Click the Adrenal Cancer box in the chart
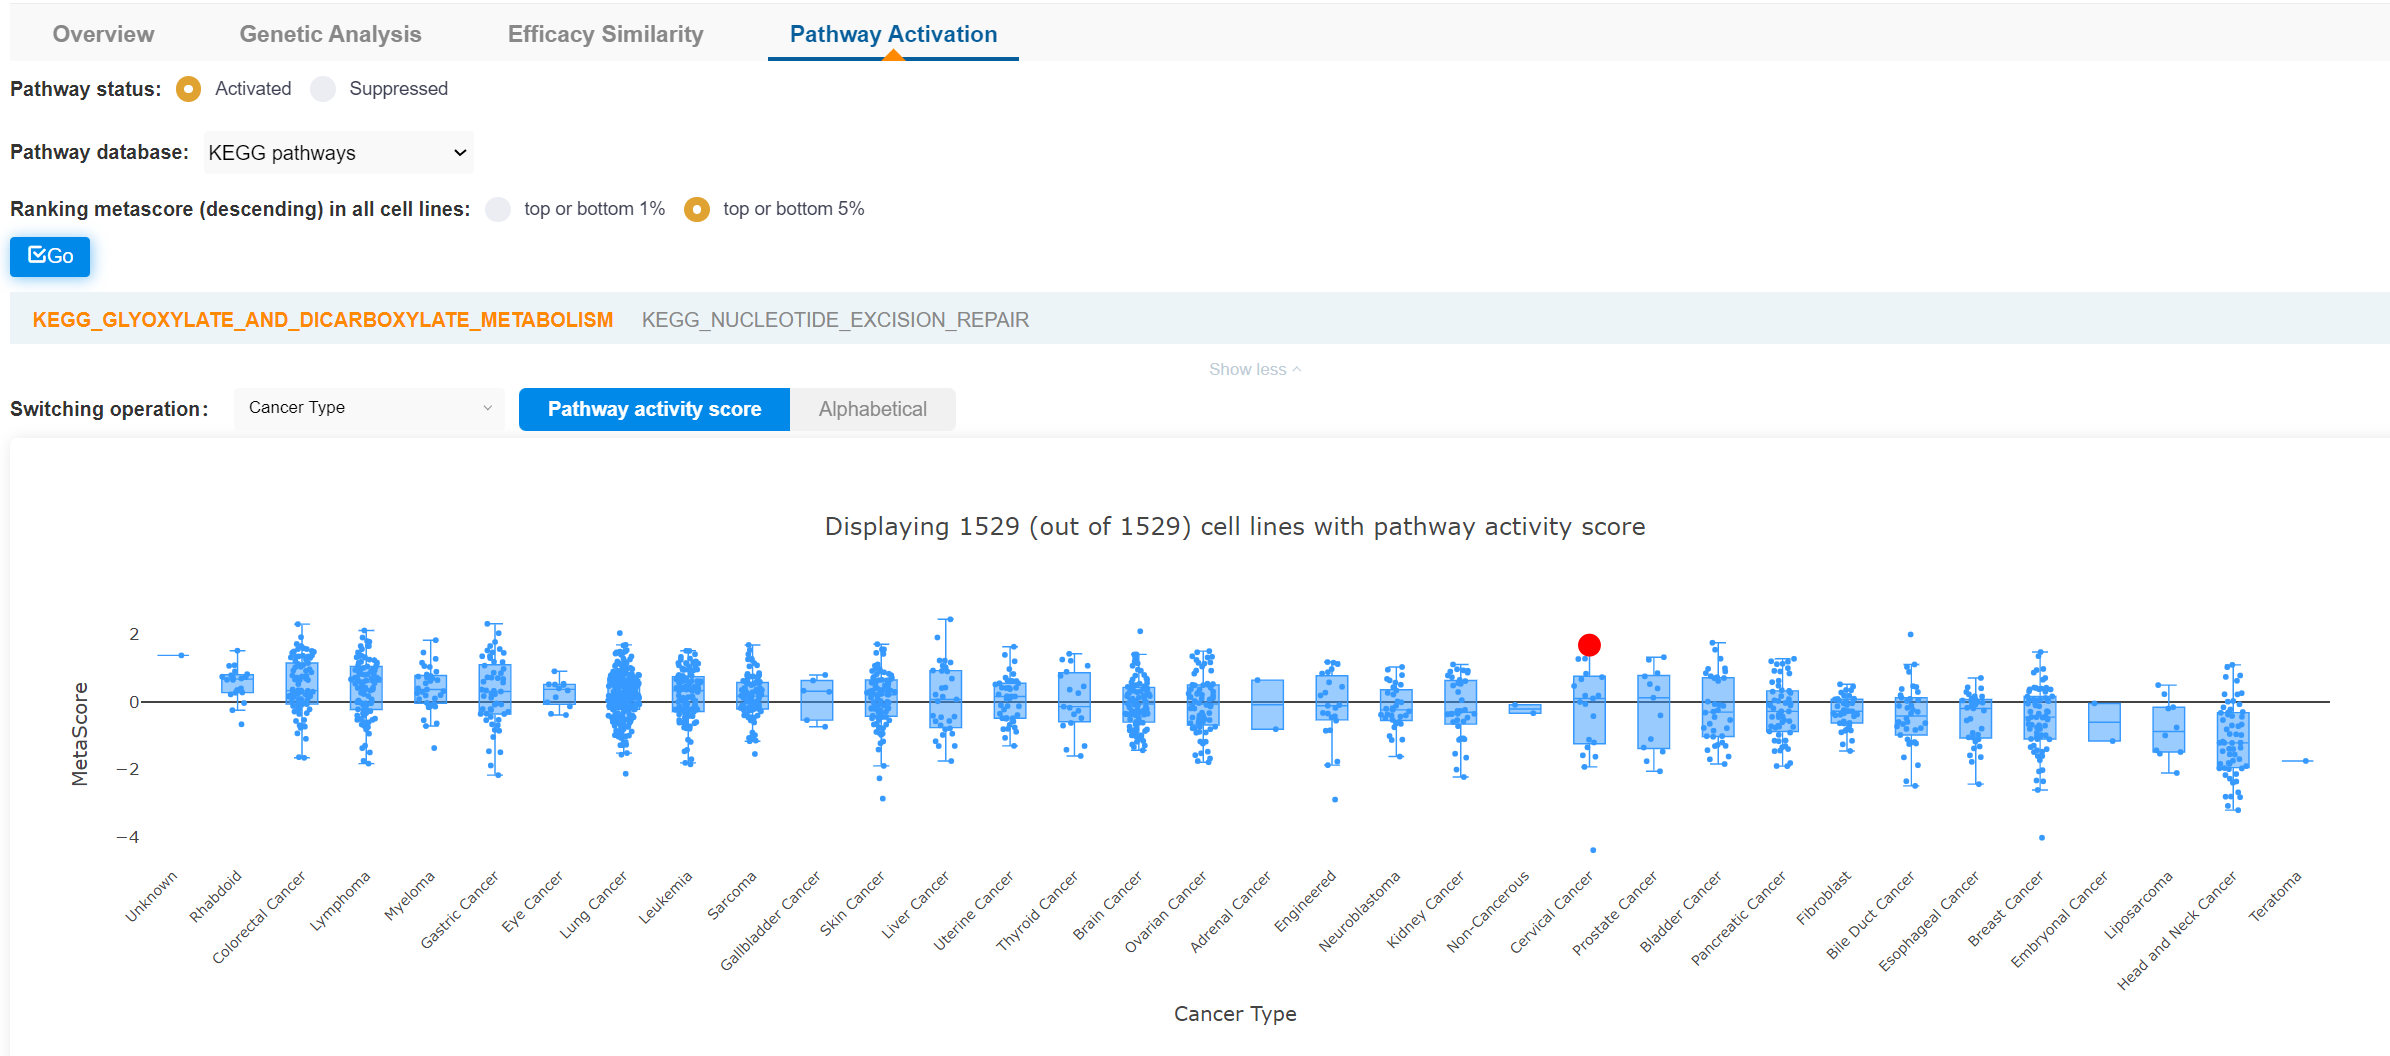The width and height of the screenshot is (2390, 1056). pos(1268,704)
